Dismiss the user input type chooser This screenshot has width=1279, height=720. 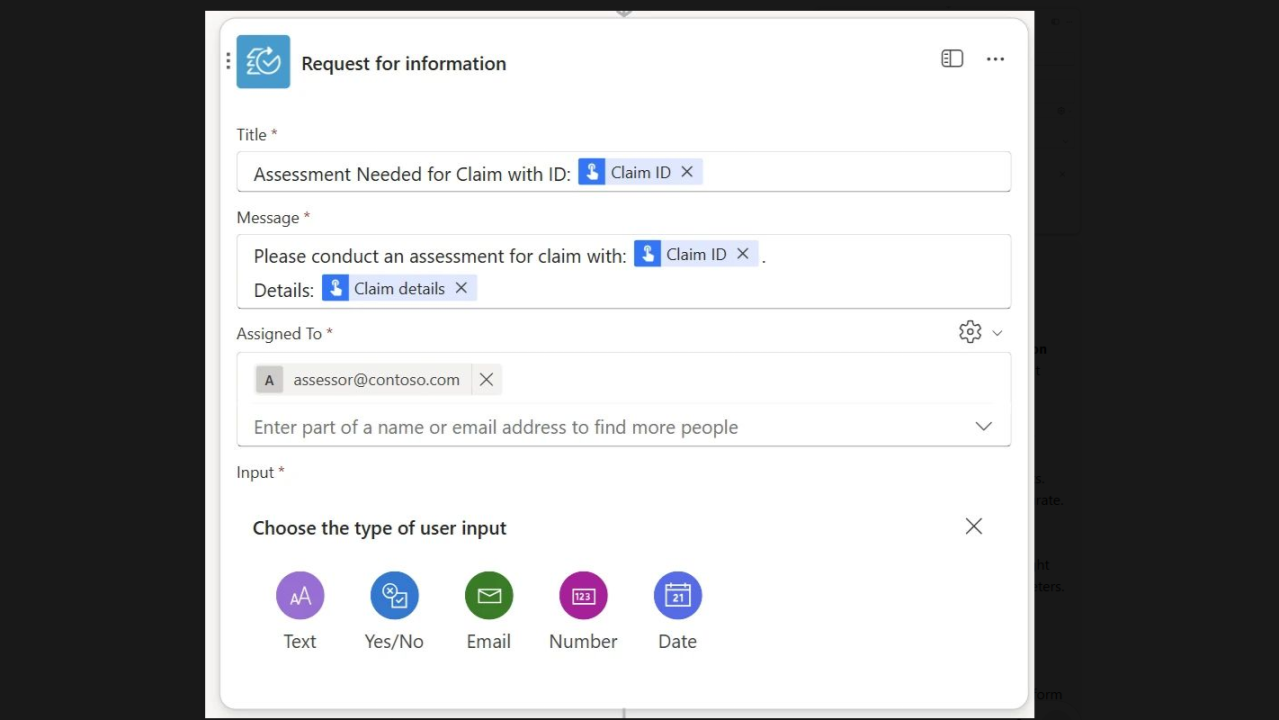(973, 525)
